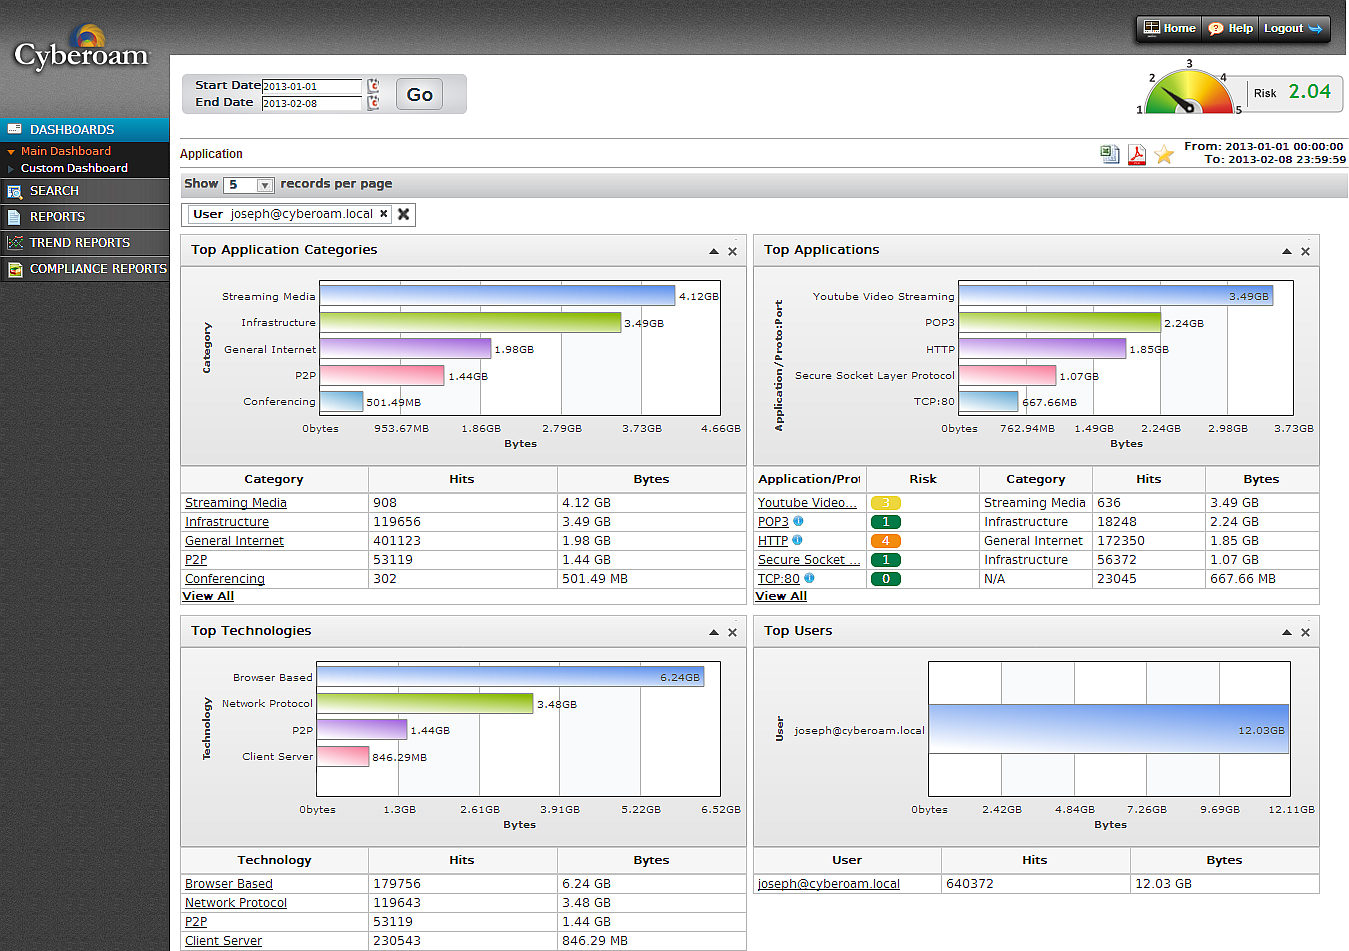
Task: Click View All under Application Categories
Action: coord(208,596)
